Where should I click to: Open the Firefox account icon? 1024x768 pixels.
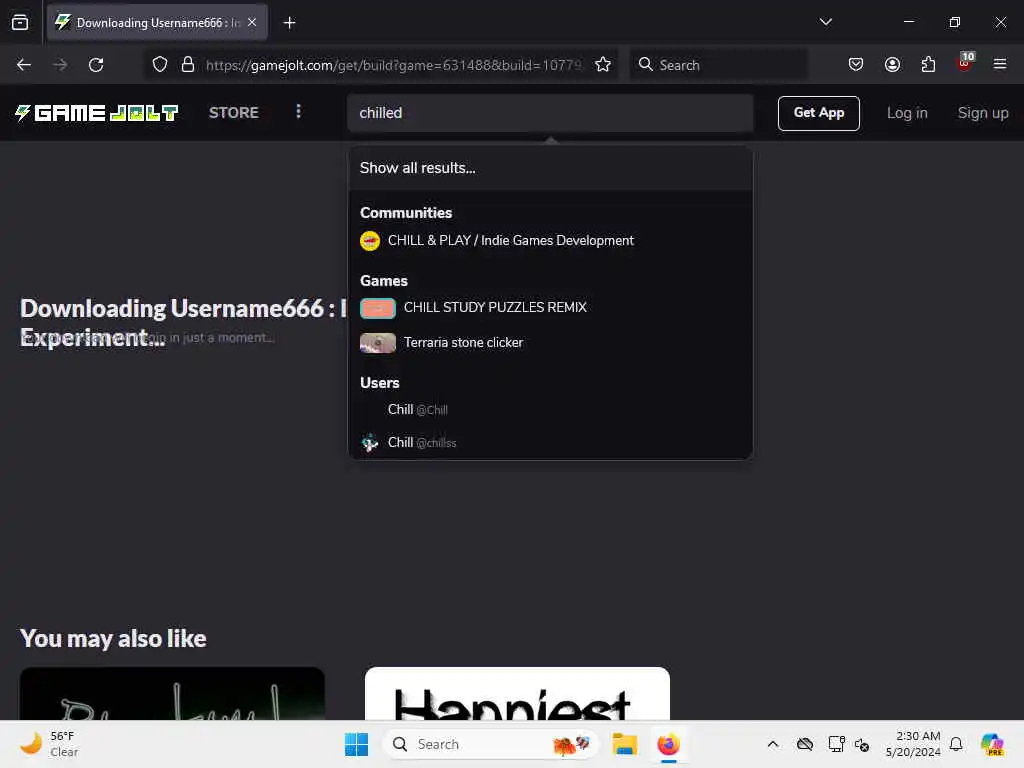tap(892, 65)
